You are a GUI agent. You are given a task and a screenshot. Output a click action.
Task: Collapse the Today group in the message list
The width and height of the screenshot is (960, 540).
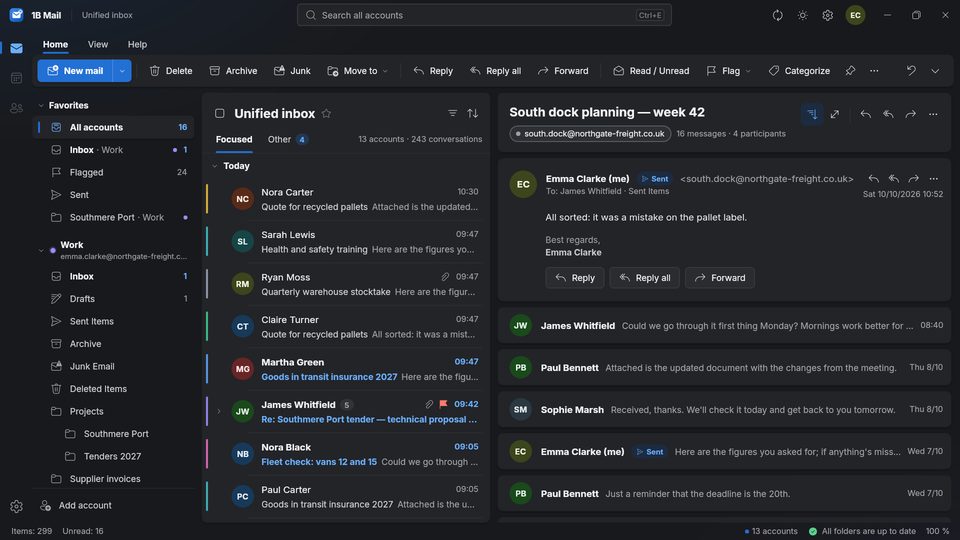click(x=214, y=166)
